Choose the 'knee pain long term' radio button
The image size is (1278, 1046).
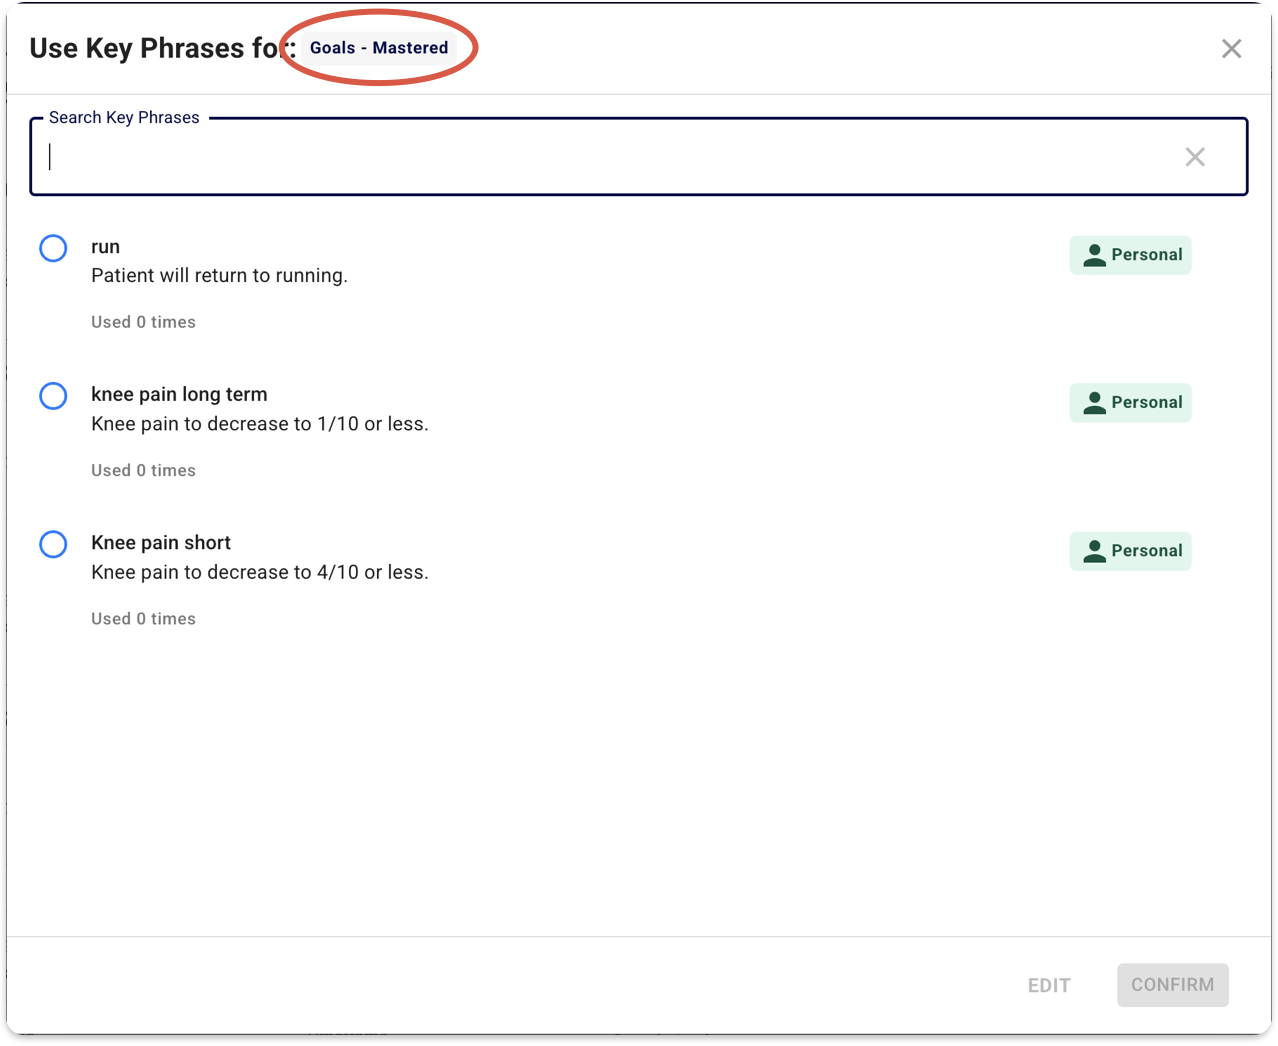pyautogui.click(x=53, y=396)
